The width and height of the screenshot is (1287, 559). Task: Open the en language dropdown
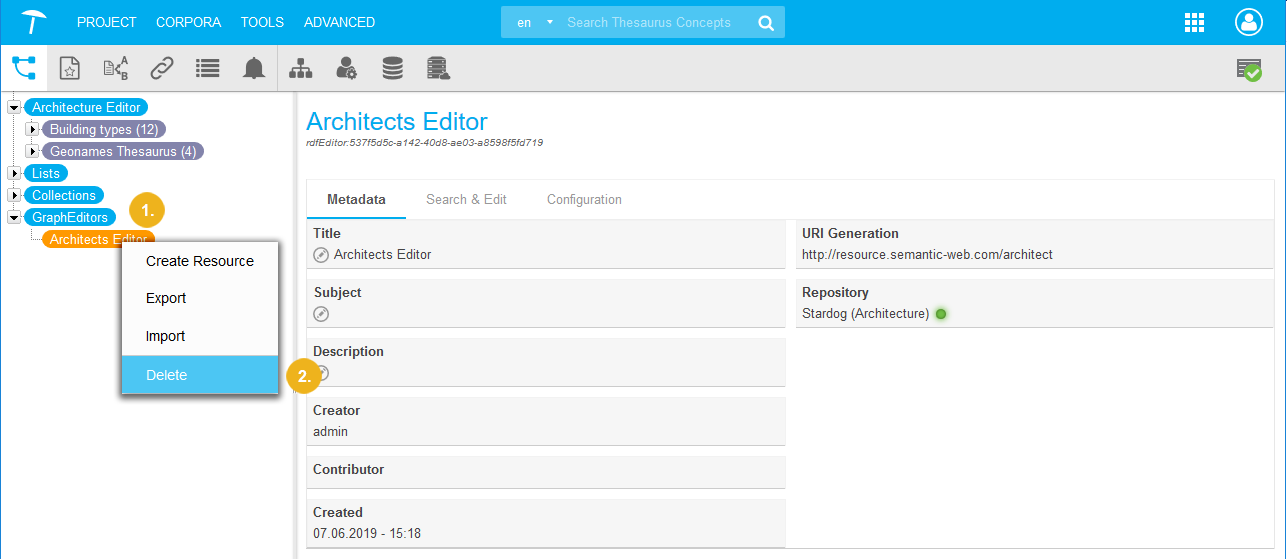point(534,22)
